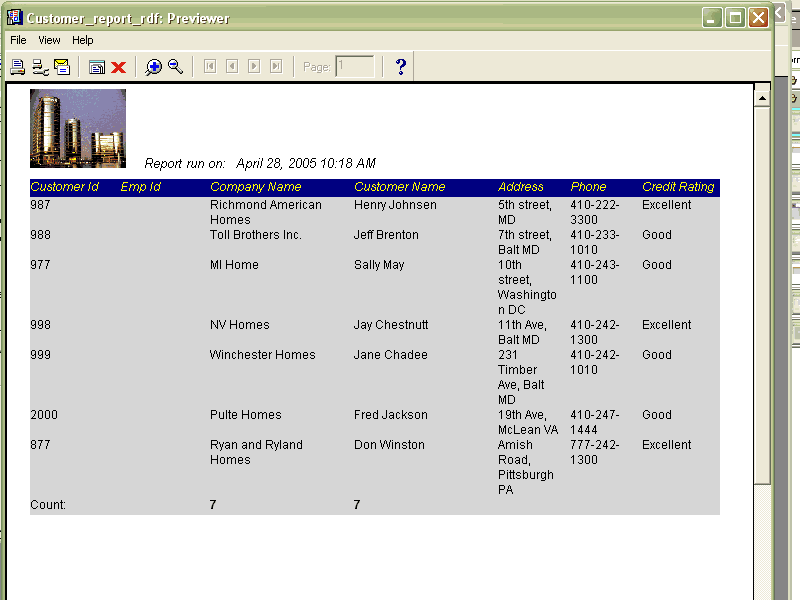
Task: Open the File menu
Action: (18, 40)
